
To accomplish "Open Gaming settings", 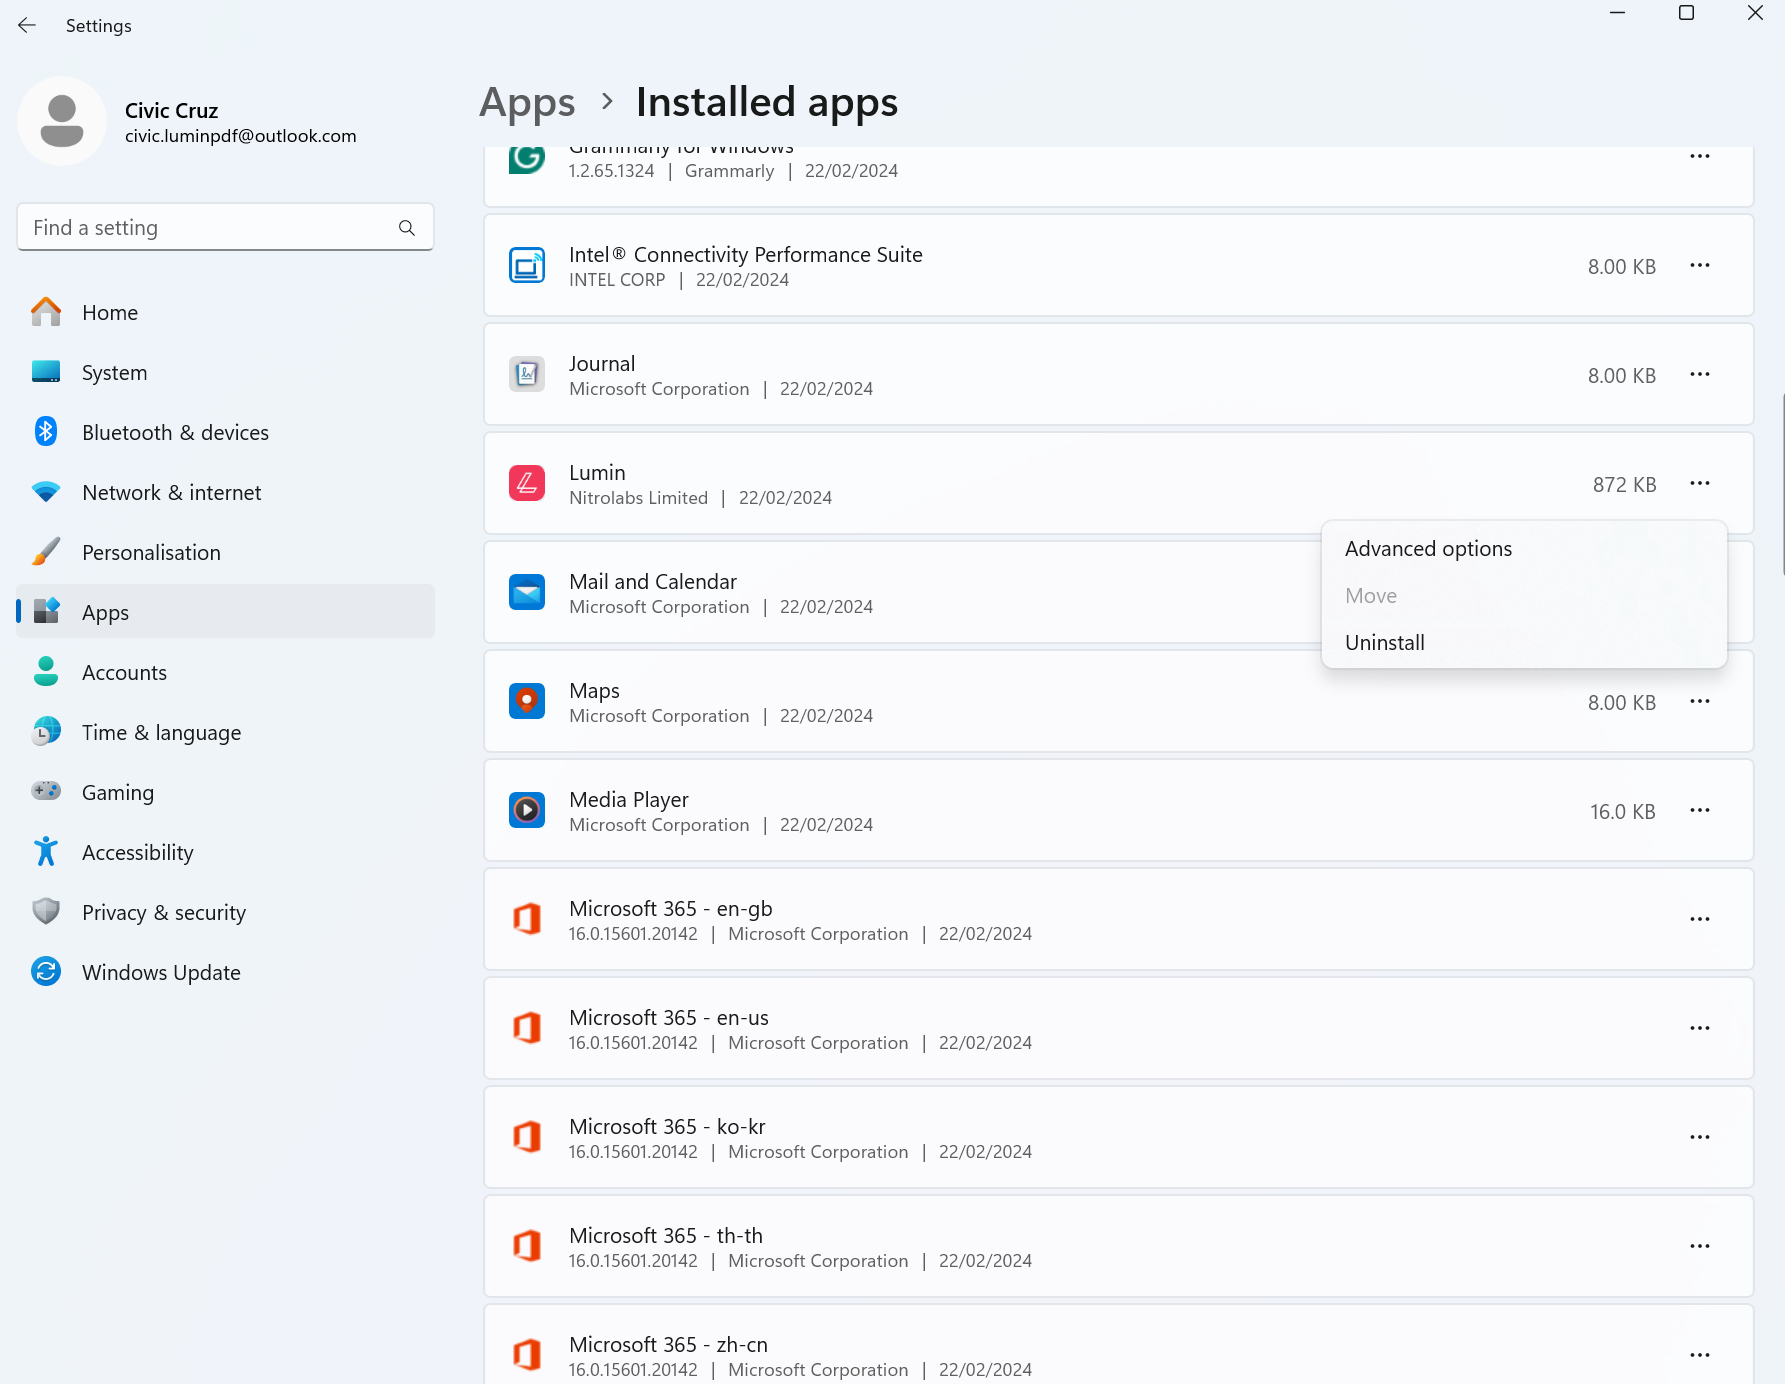I will (118, 791).
